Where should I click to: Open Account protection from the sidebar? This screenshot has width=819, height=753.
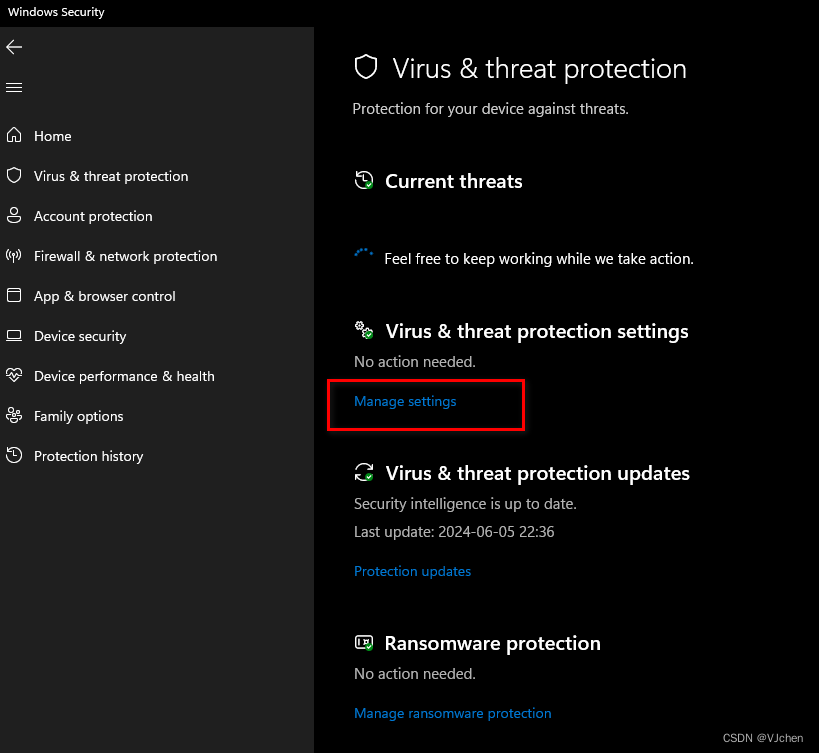click(x=93, y=216)
